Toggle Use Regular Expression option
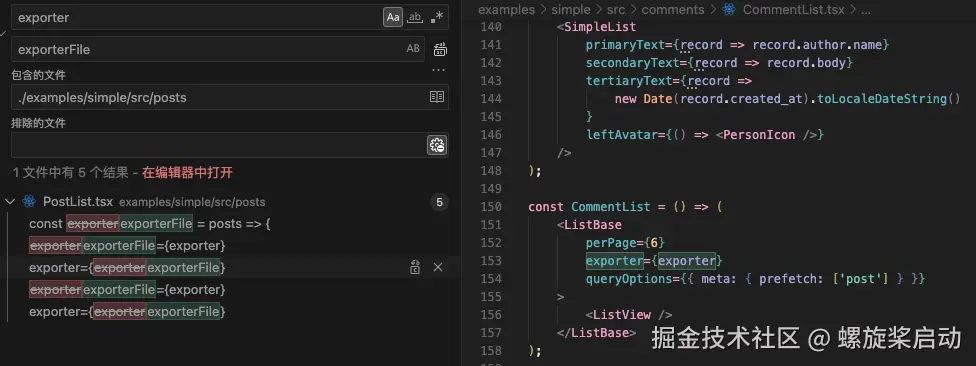976x366 pixels. pyautogui.click(x=437, y=17)
